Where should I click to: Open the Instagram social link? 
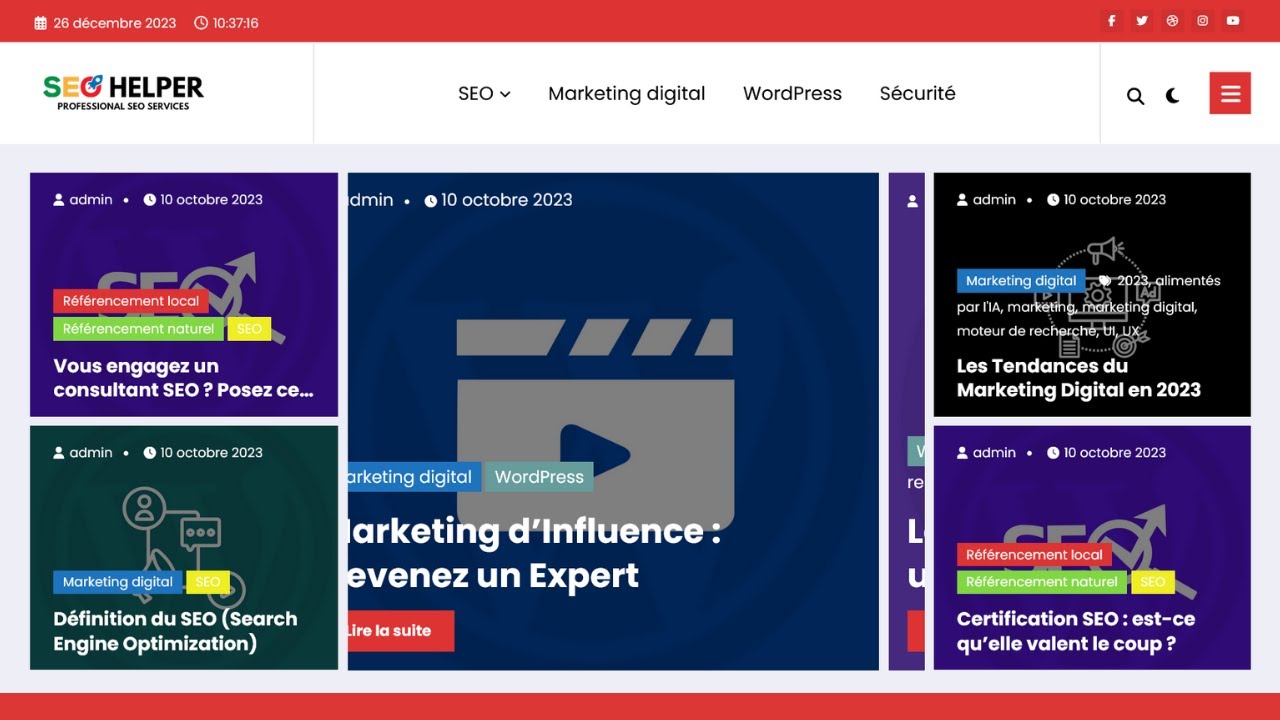pyautogui.click(x=1203, y=21)
